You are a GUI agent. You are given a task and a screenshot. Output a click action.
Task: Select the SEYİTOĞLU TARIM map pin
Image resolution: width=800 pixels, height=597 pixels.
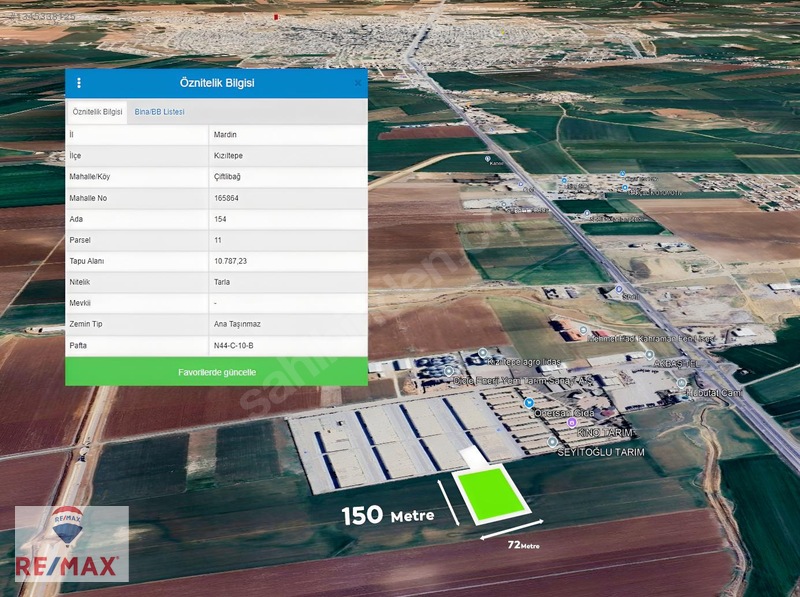pyautogui.click(x=552, y=442)
